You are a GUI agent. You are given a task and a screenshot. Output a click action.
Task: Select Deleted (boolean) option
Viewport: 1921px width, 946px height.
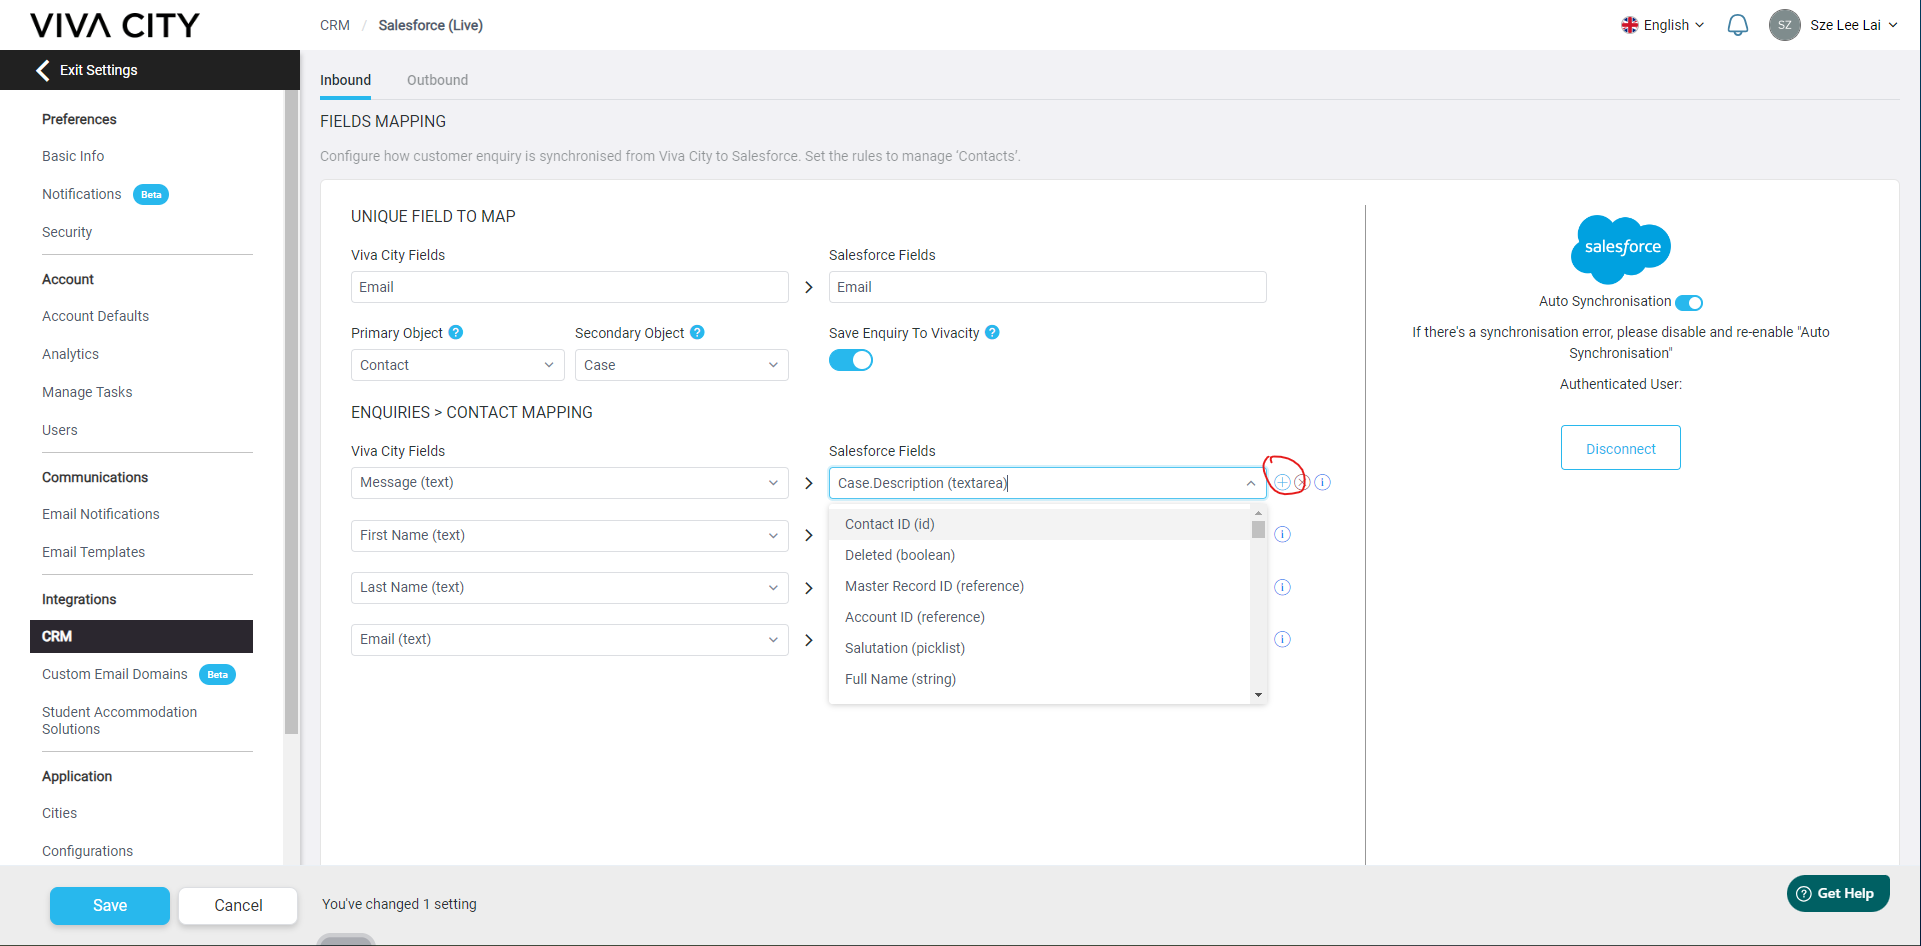[1040, 555]
